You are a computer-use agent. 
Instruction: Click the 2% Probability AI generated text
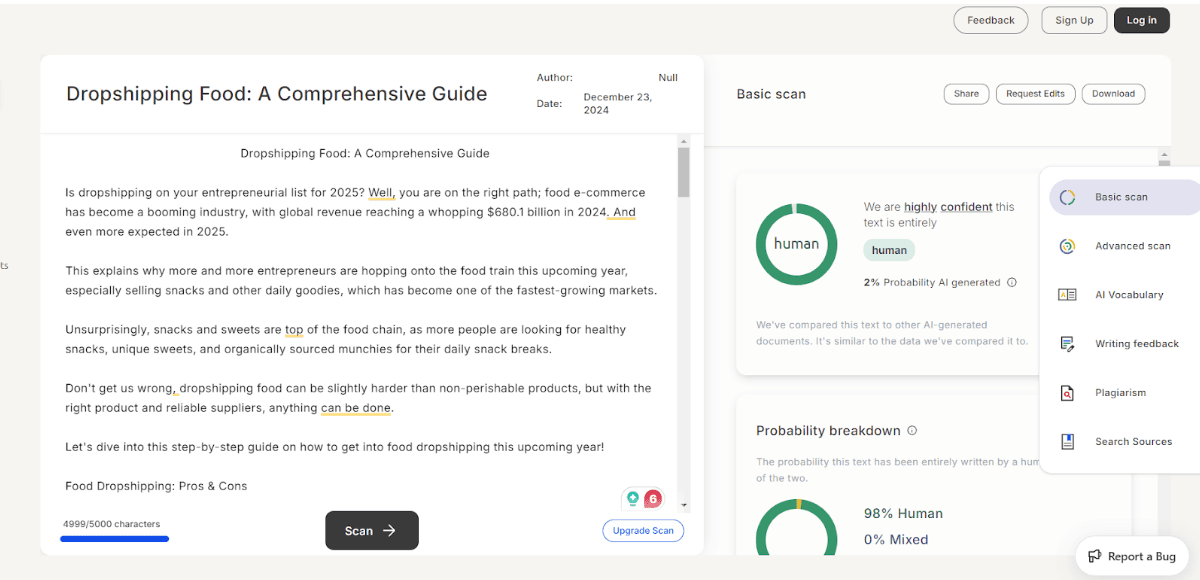[932, 283]
